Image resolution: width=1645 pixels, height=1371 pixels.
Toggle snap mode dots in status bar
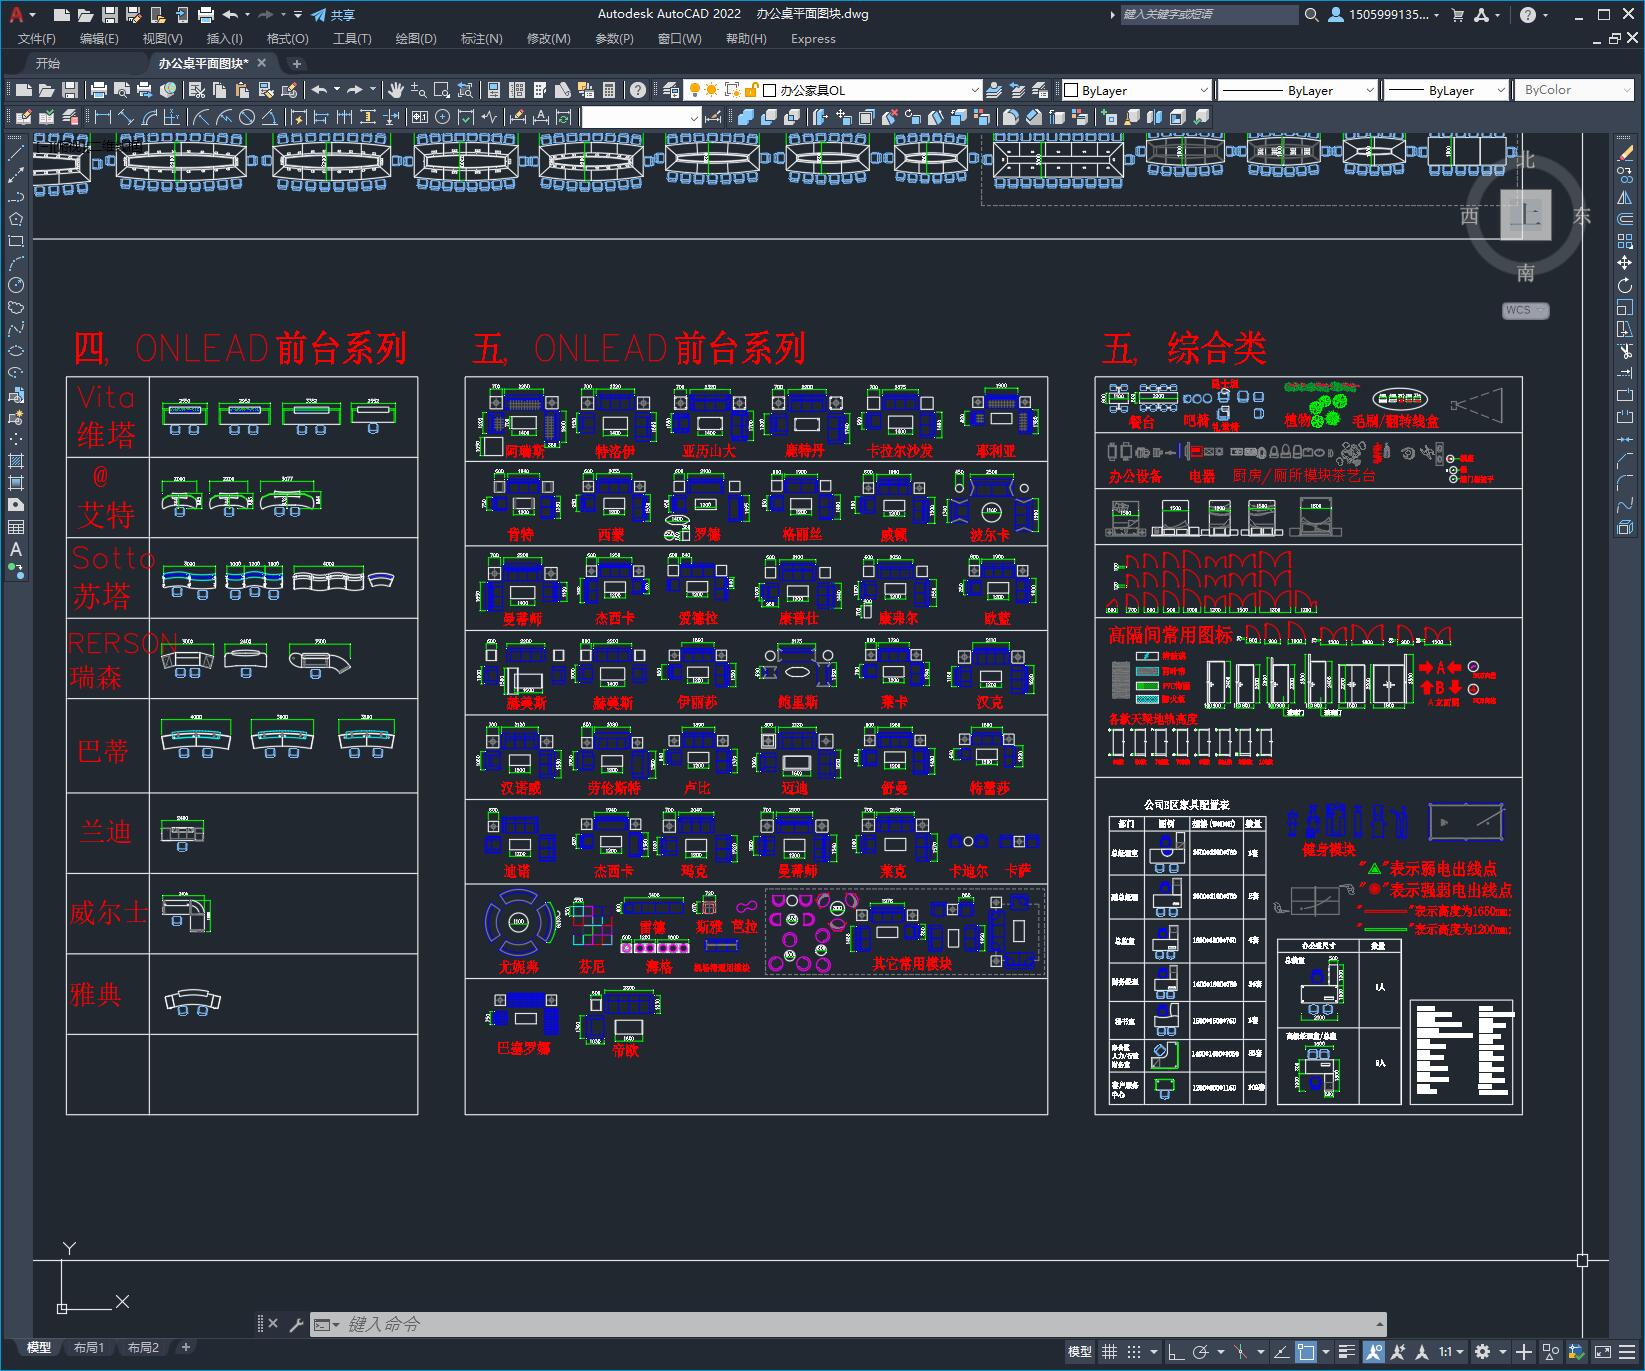click(x=1134, y=1352)
